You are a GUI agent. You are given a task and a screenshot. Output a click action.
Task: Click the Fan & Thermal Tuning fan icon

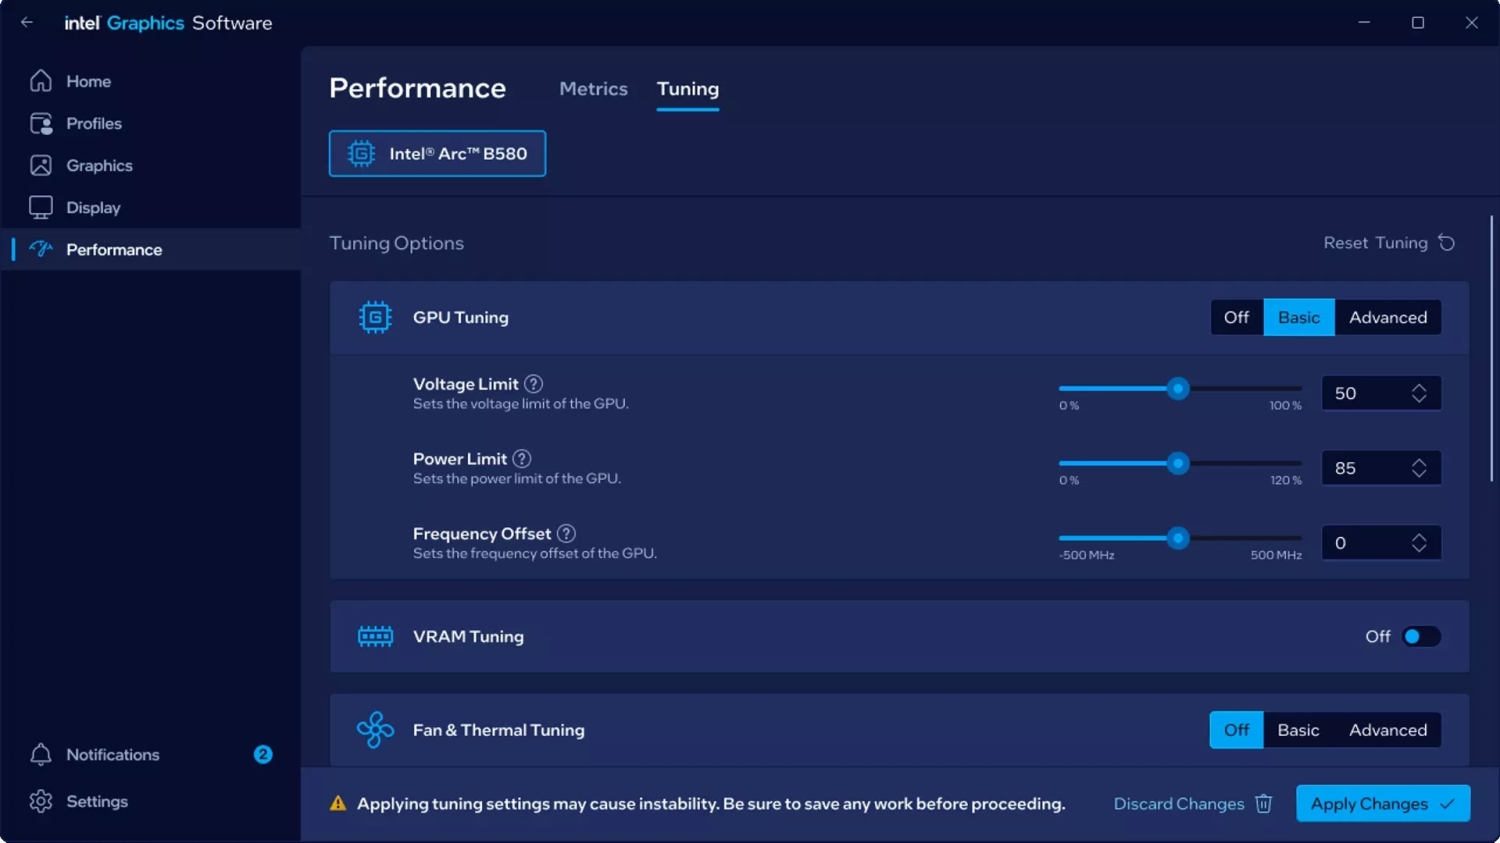click(x=374, y=729)
